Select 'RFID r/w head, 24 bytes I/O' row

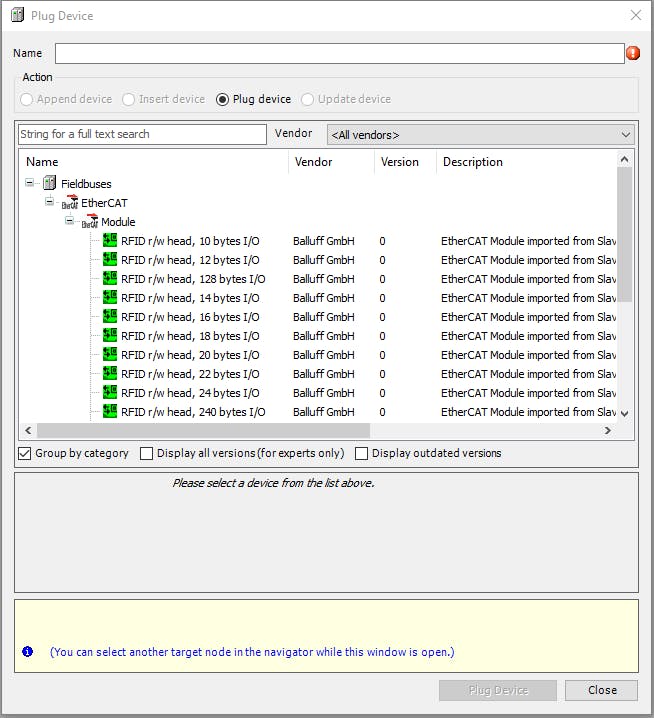click(x=318, y=393)
